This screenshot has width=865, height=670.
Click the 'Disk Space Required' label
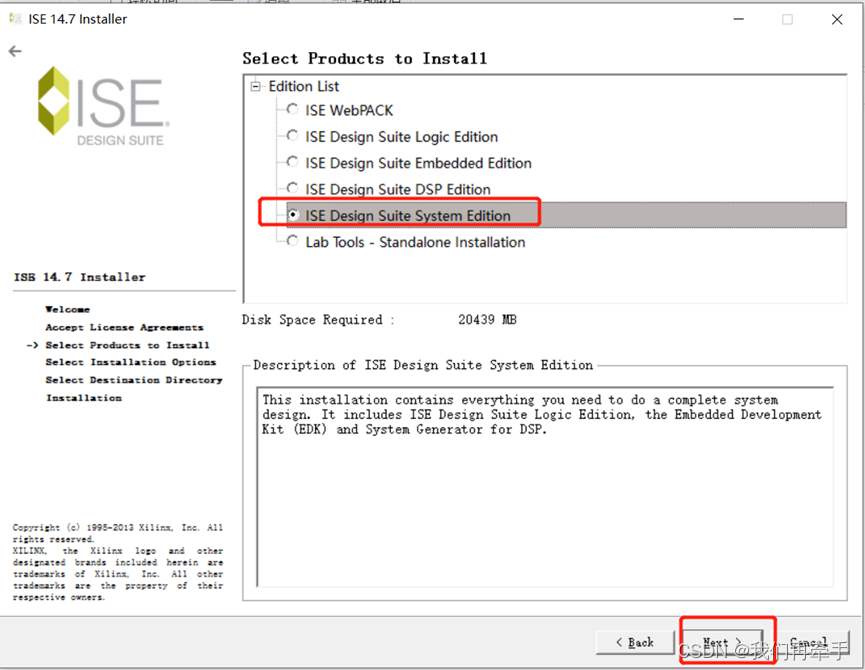click(318, 320)
